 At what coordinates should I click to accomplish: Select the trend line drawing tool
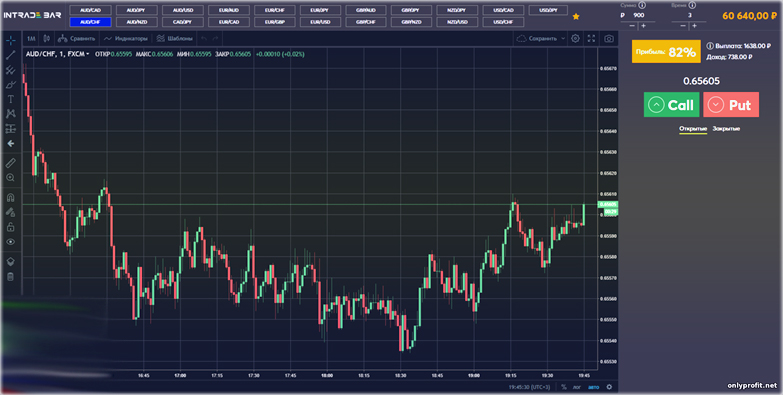[10, 55]
